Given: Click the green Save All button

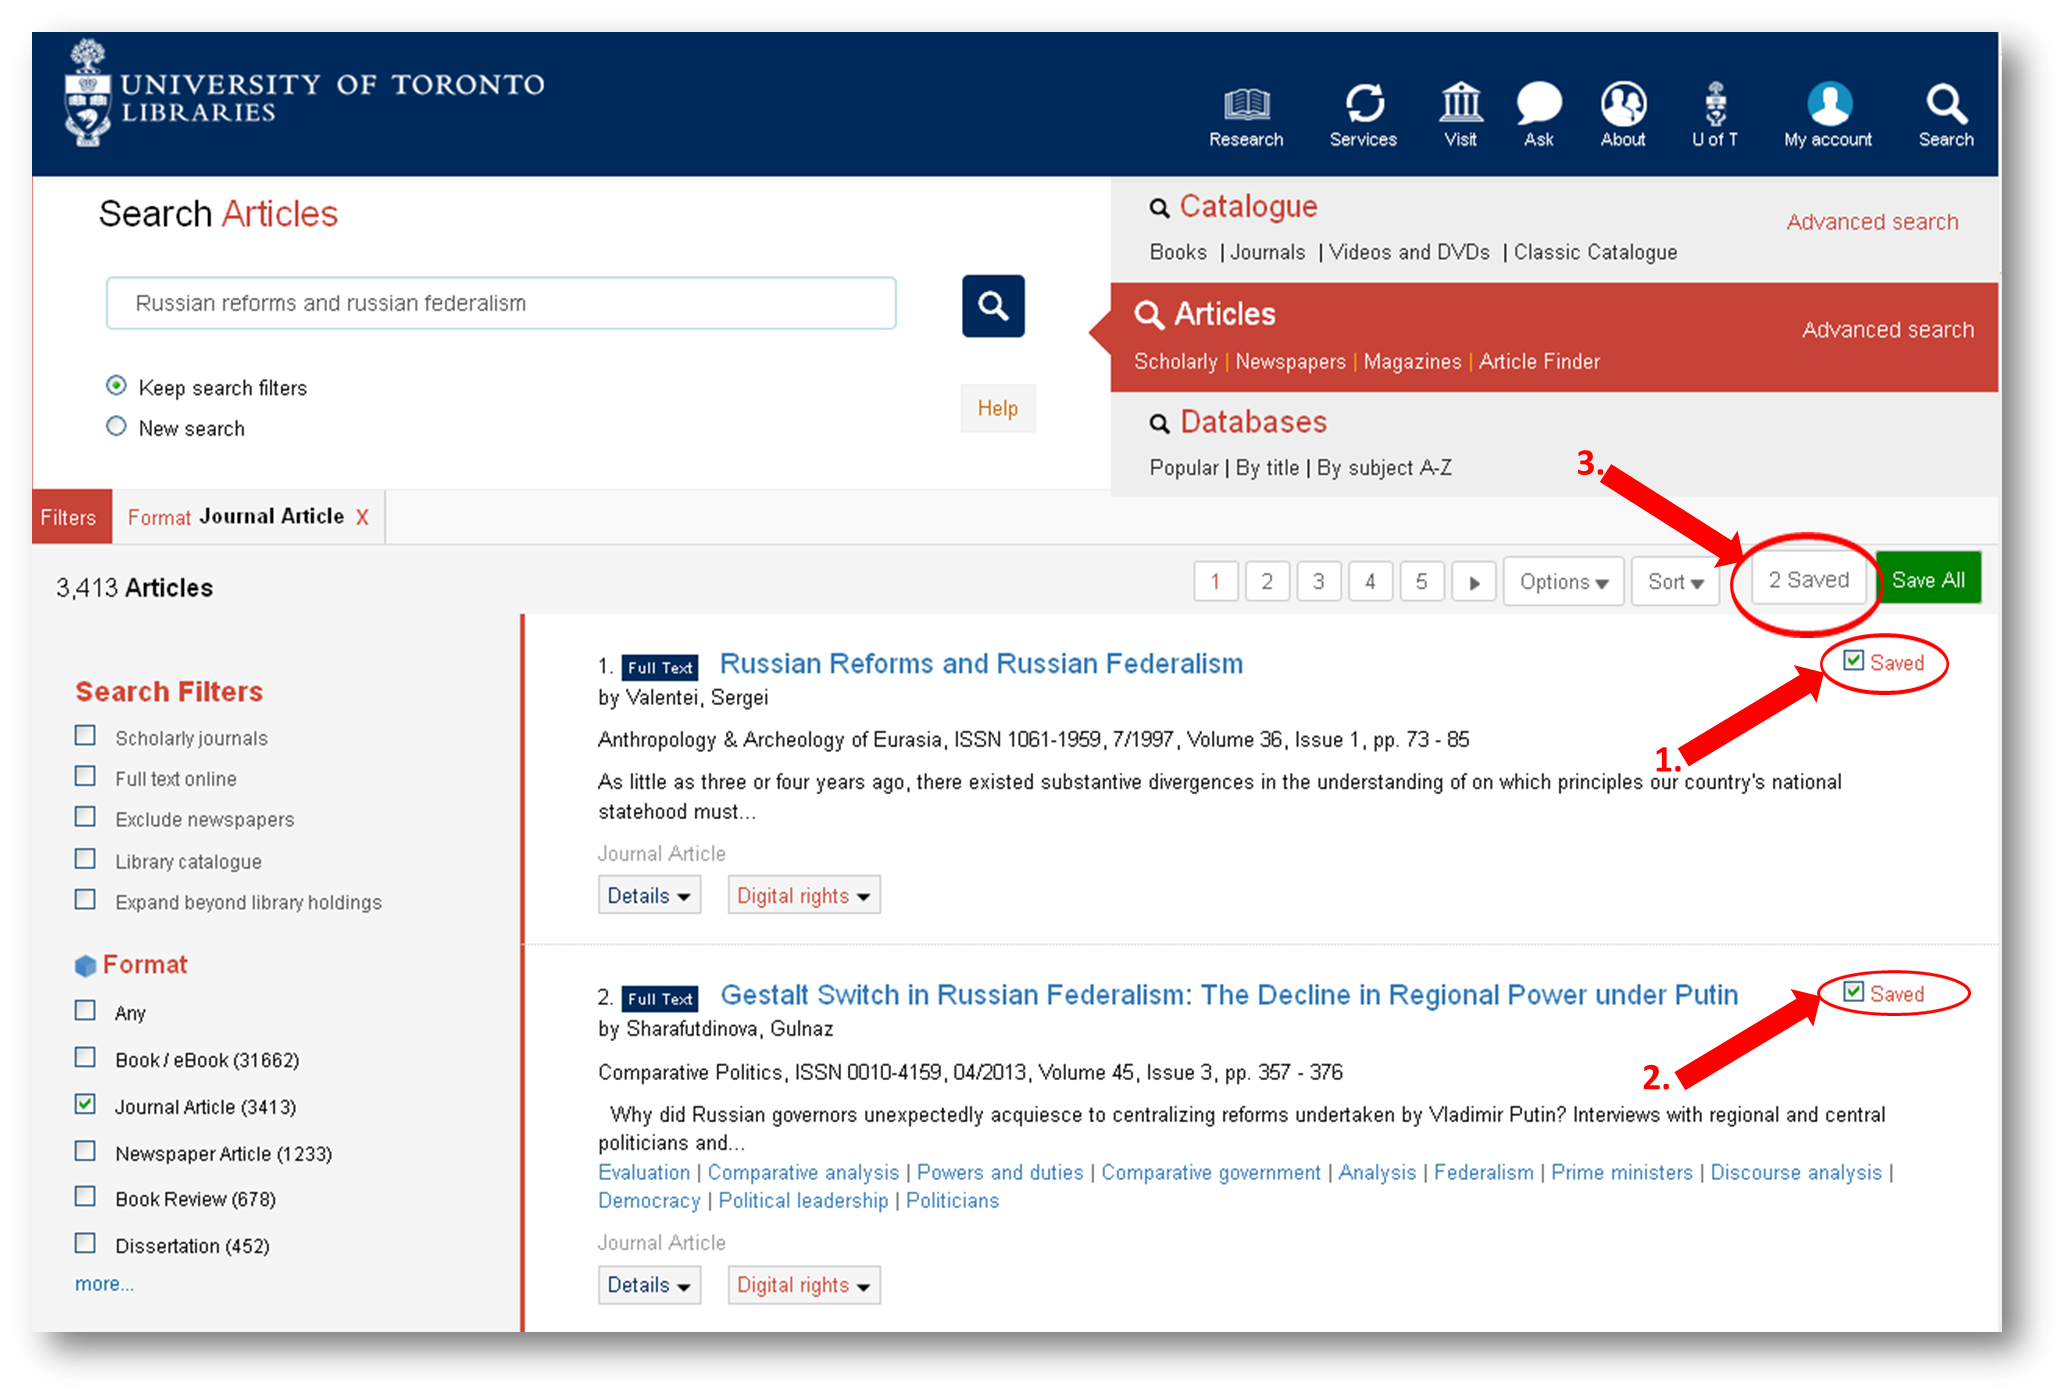Looking at the screenshot, I should coord(1927,580).
